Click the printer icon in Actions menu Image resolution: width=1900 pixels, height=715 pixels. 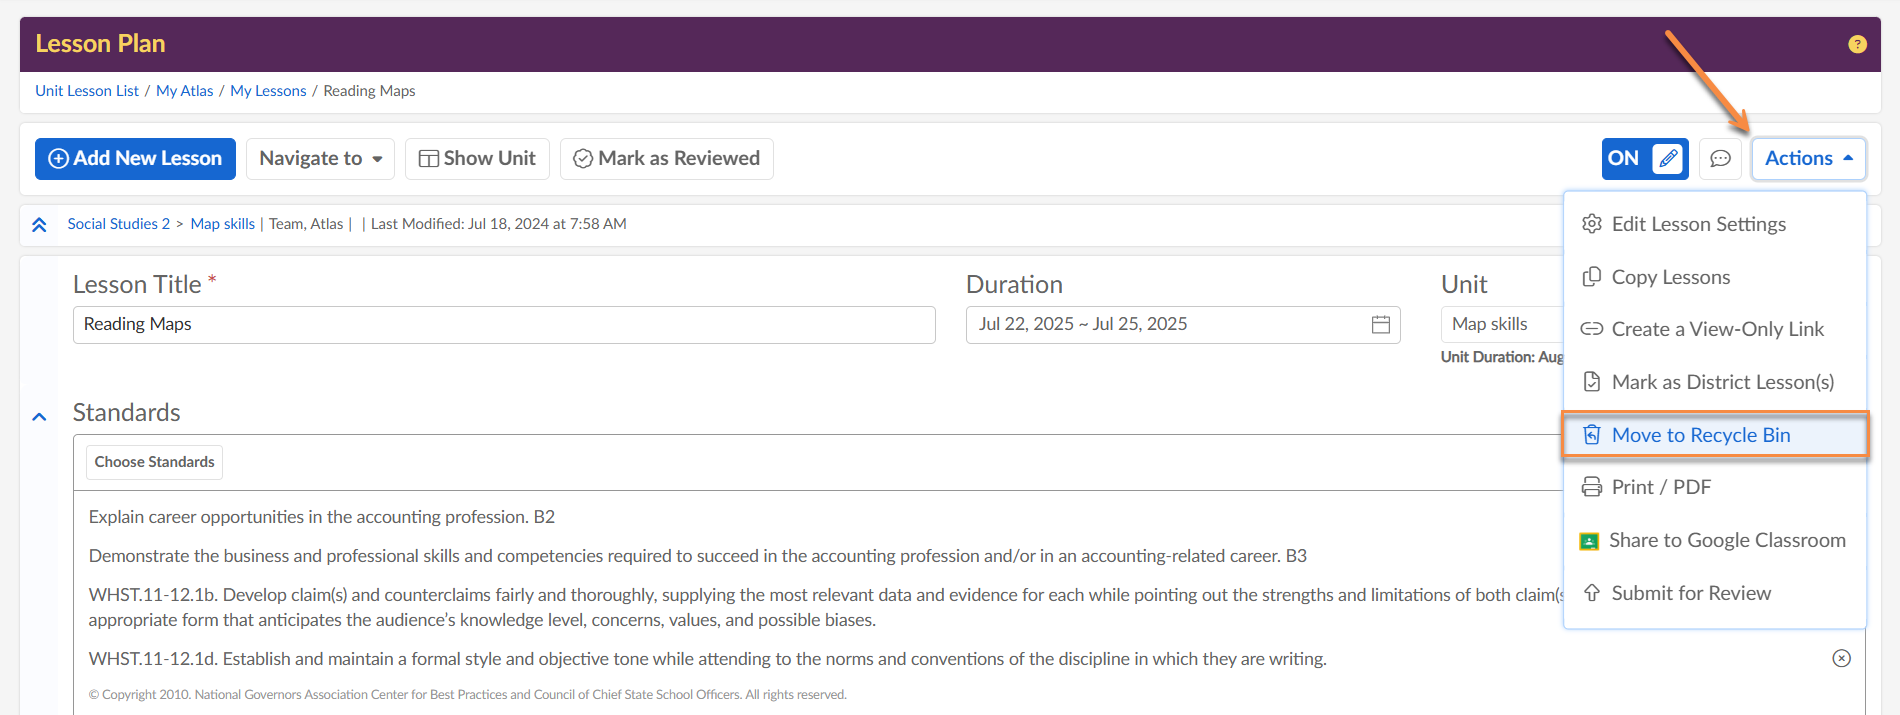(x=1591, y=488)
